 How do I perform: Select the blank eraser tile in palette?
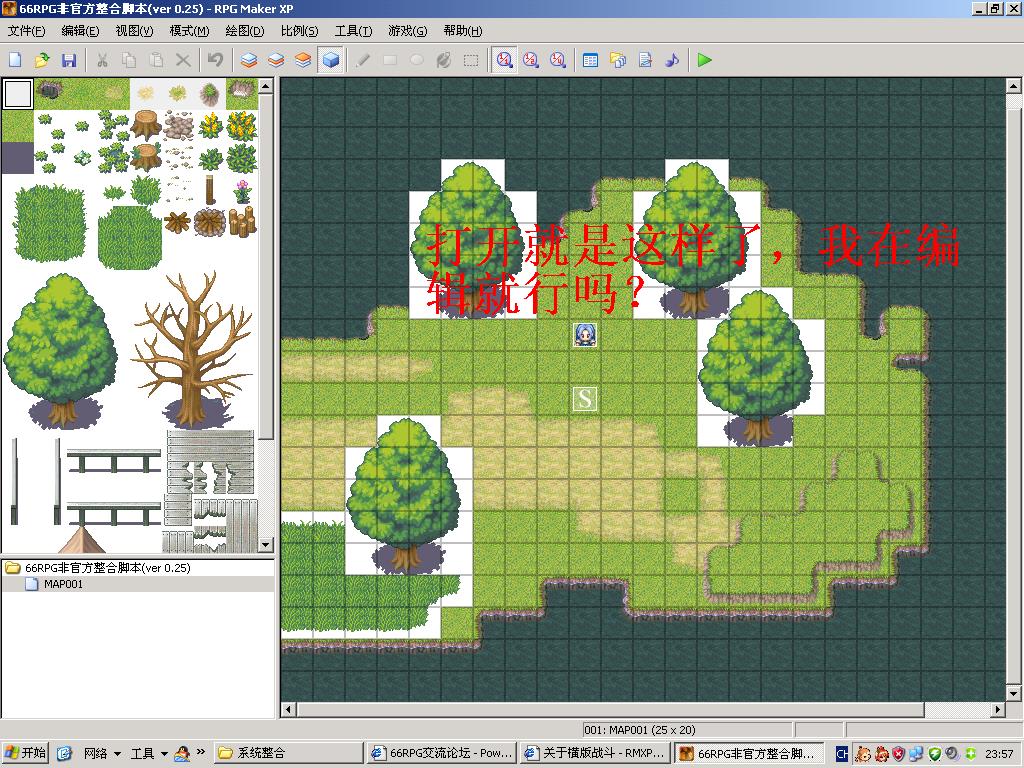pyautogui.click(x=18, y=94)
